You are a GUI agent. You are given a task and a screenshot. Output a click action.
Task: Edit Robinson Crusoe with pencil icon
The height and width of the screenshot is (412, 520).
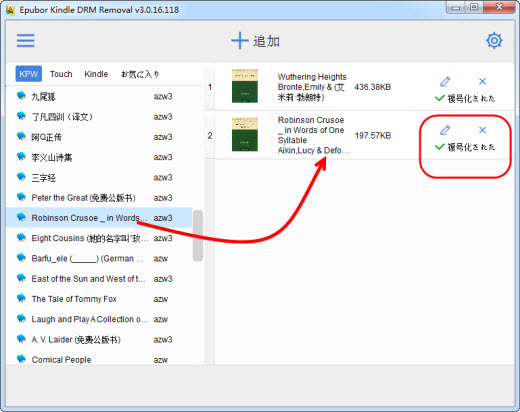[445, 130]
